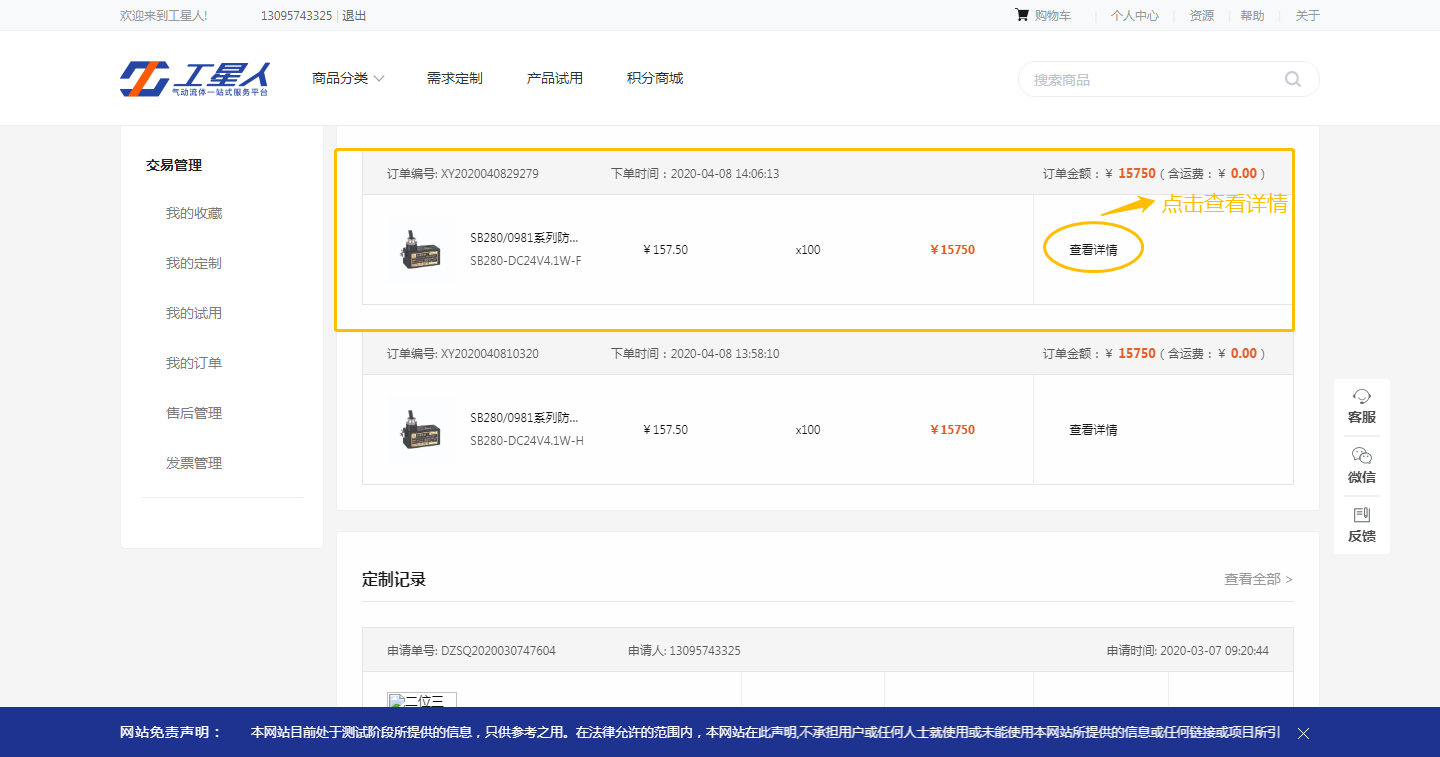This screenshot has width=1440, height=757.
Task: Open 积分商城 in navigation
Action: coord(654,78)
